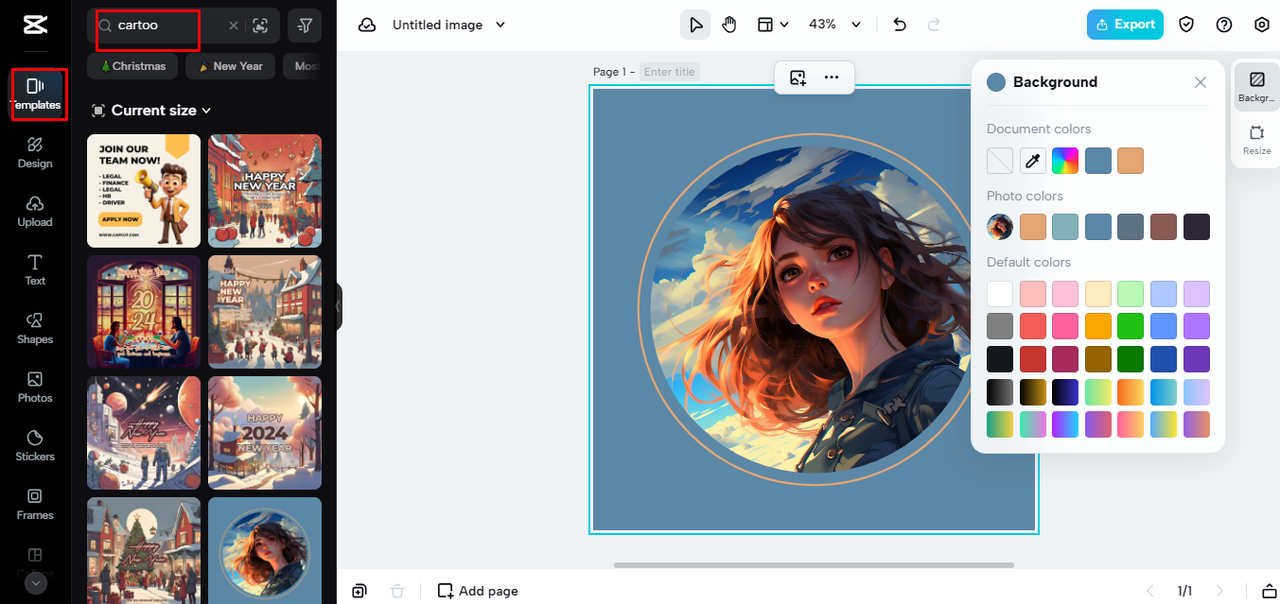Open the rainbow custom color picker
1280x604 pixels.
pos(1065,161)
